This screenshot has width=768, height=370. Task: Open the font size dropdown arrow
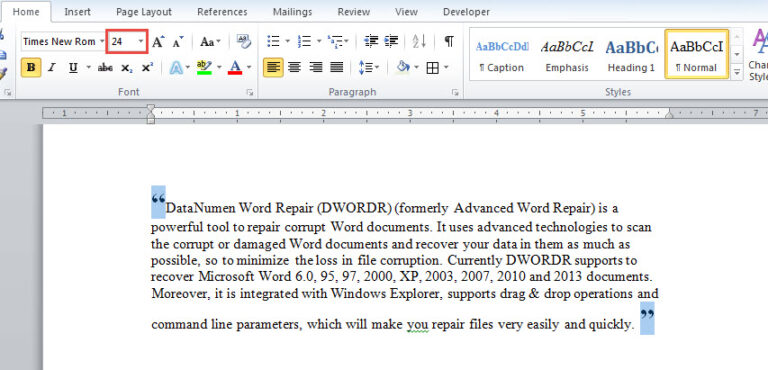(x=141, y=42)
